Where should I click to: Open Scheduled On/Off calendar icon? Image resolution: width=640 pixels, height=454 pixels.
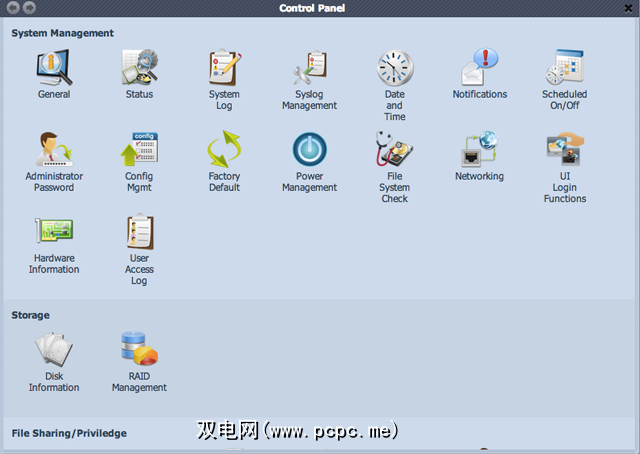pos(565,68)
